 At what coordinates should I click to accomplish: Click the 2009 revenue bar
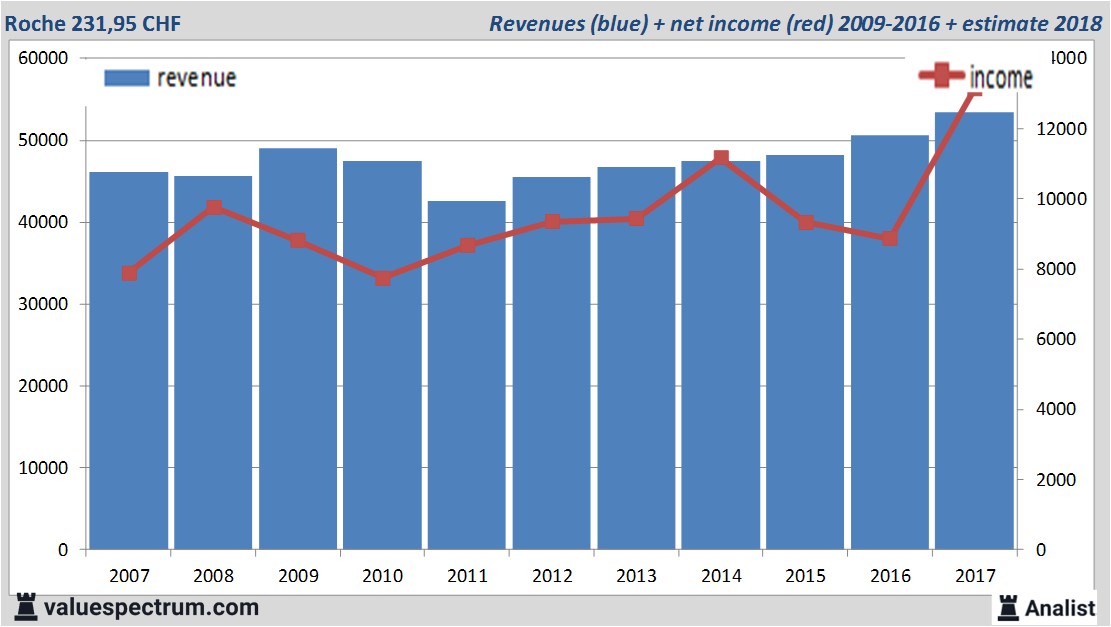(298, 350)
